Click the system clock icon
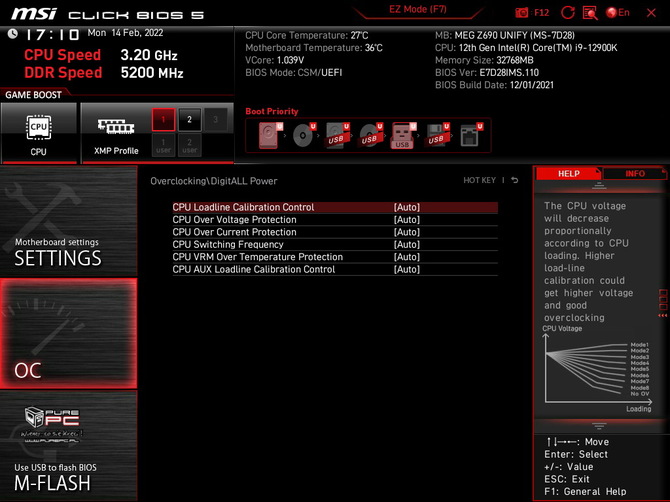 (x=12, y=34)
